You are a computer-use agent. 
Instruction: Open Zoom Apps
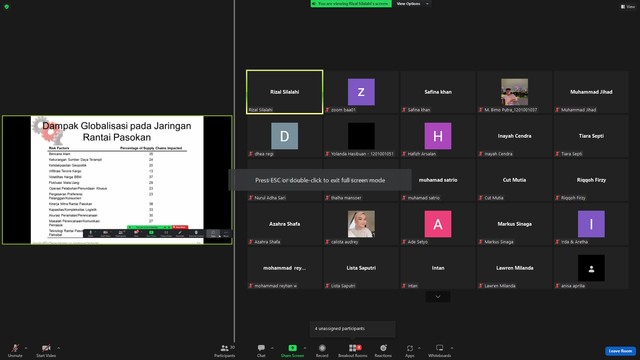pyautogui.click(x=410, y=350)
